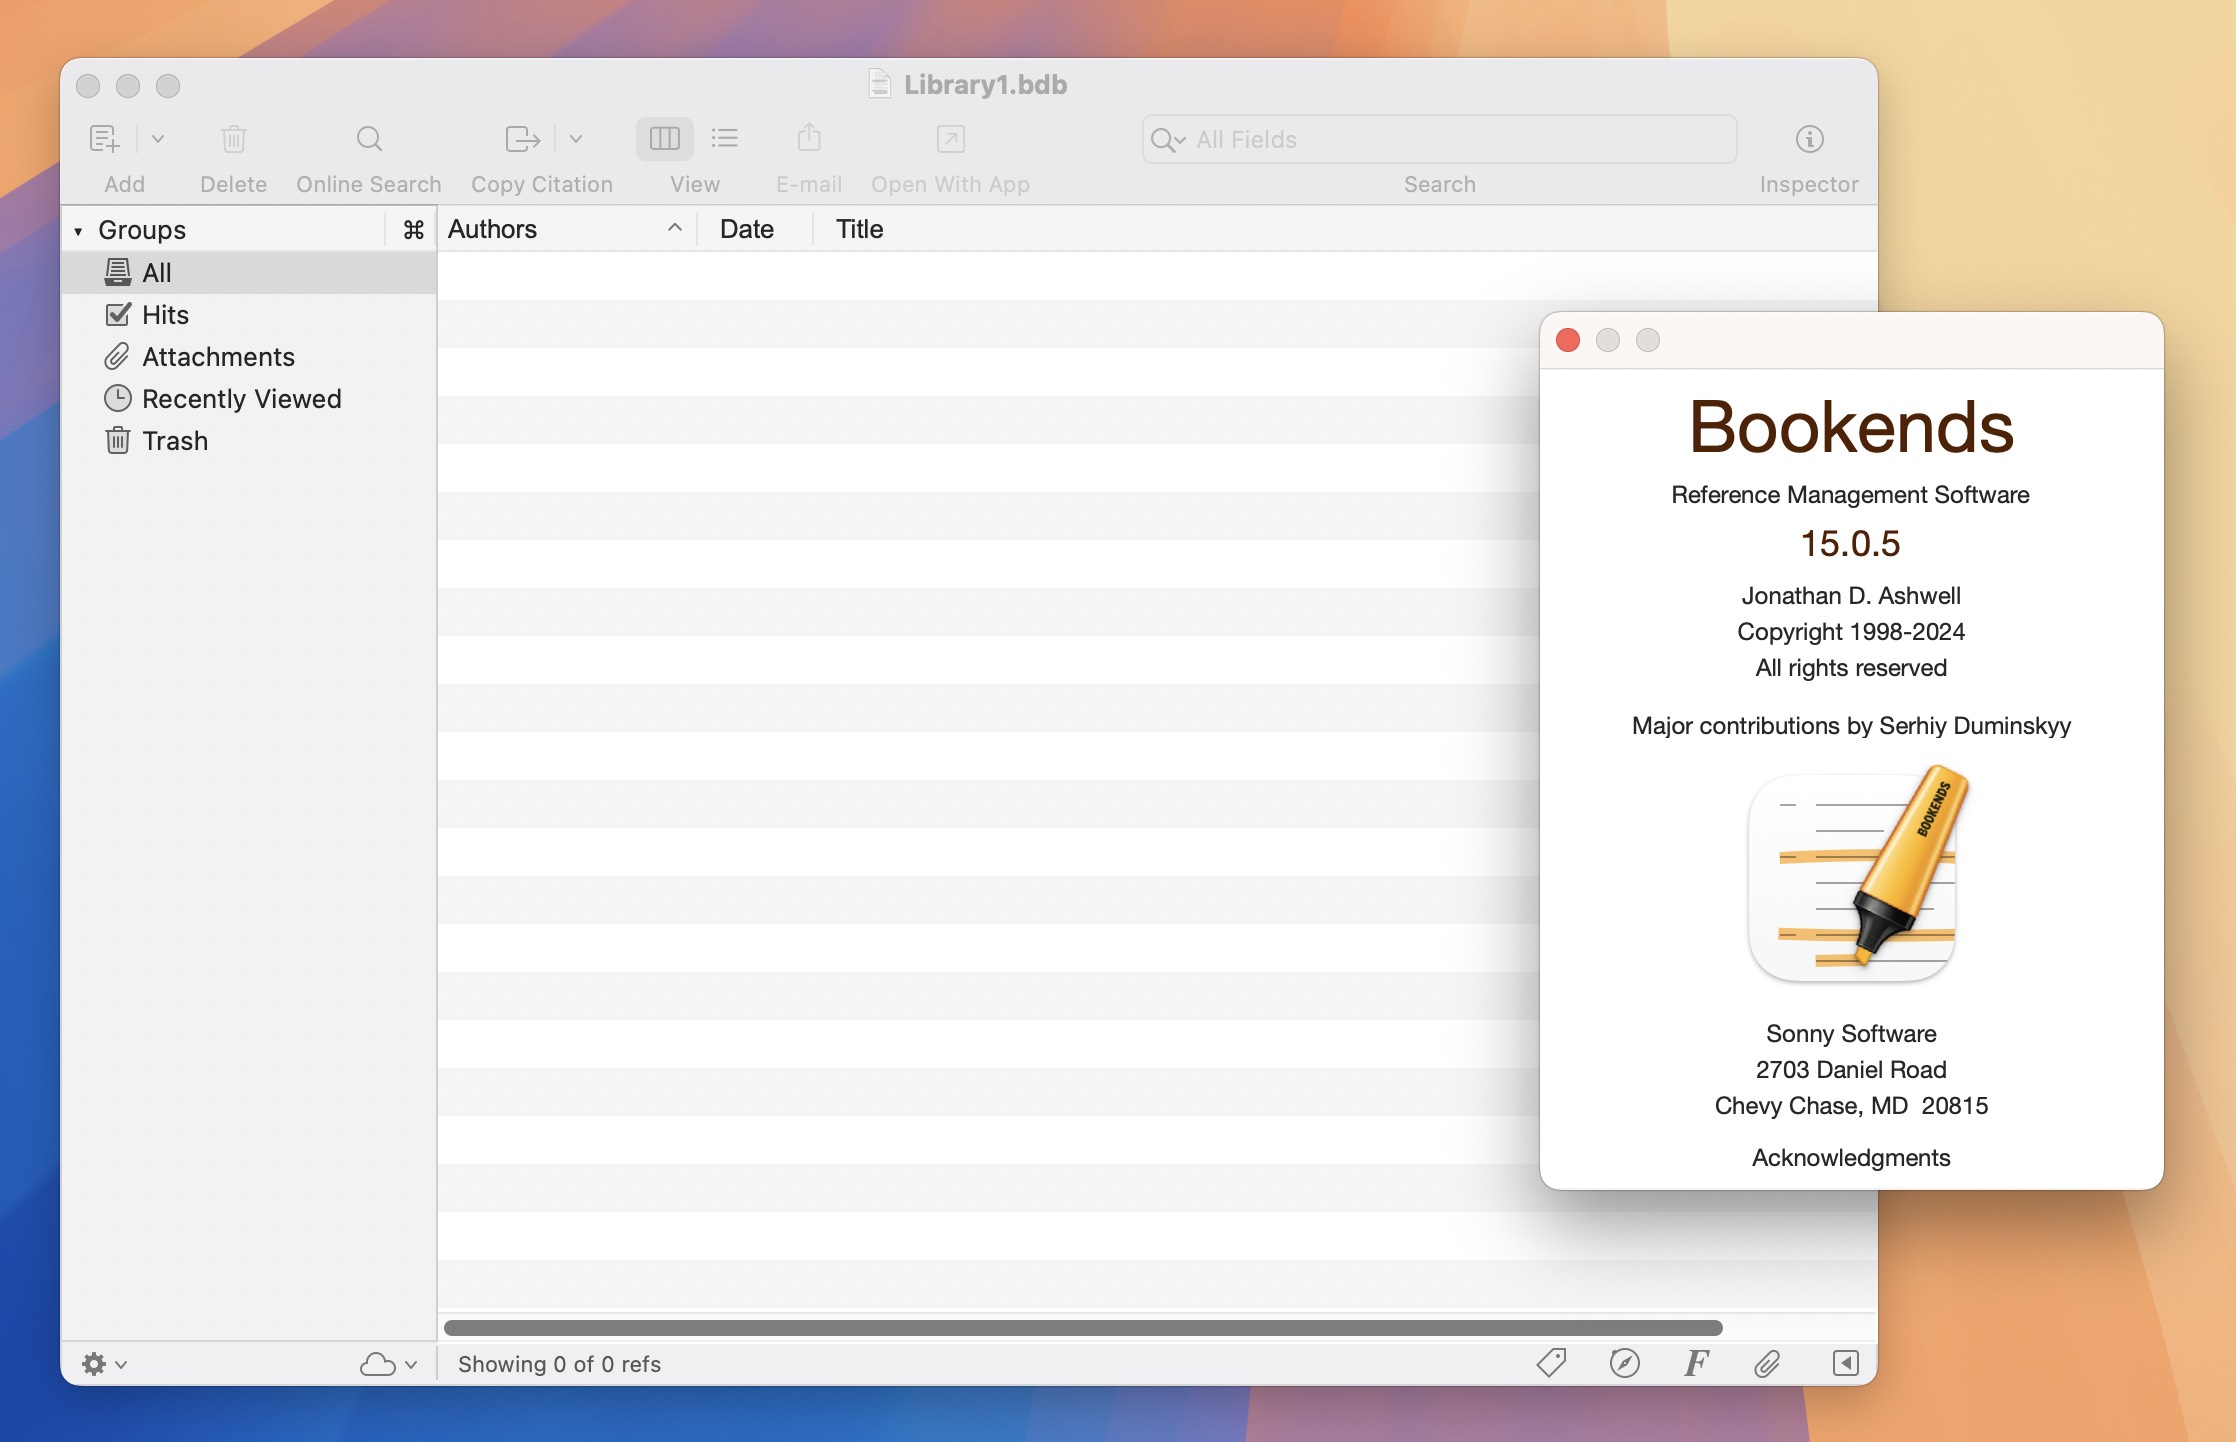Click the Bookends highlighter app icon
2236x1442 pixels.
point(1856,872)
